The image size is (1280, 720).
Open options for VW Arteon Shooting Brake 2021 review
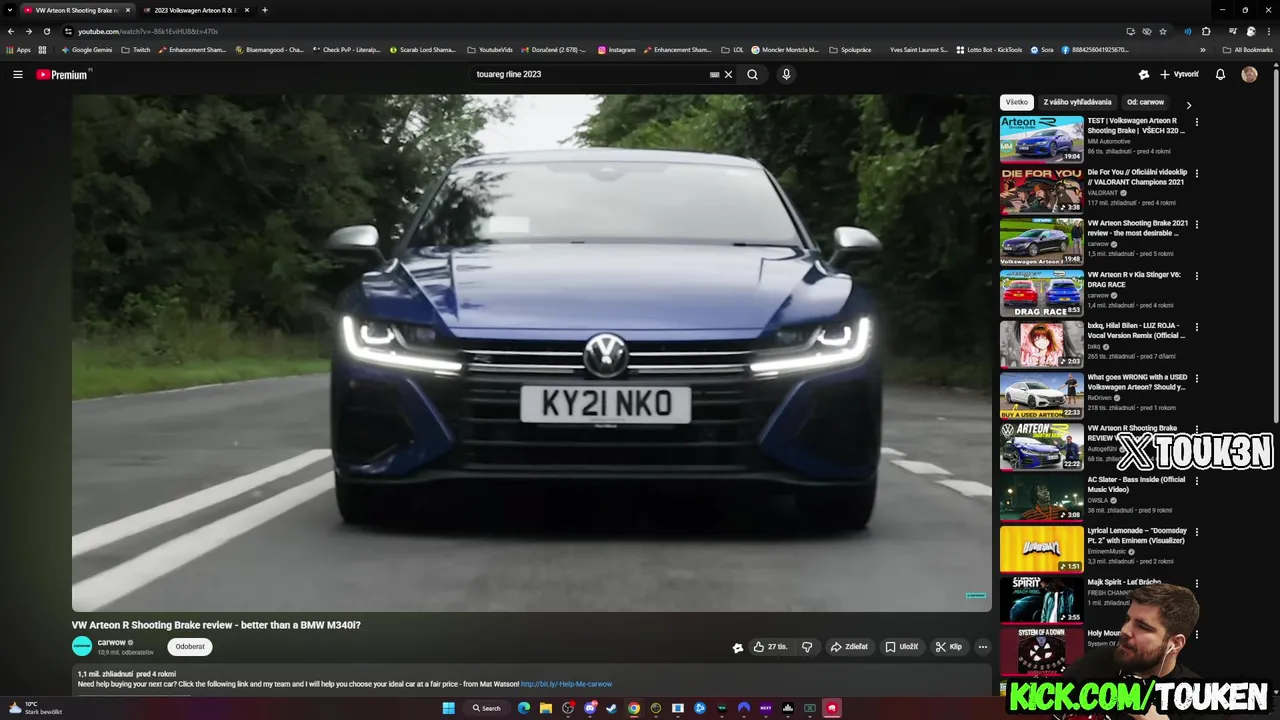tap(1197, 224)
